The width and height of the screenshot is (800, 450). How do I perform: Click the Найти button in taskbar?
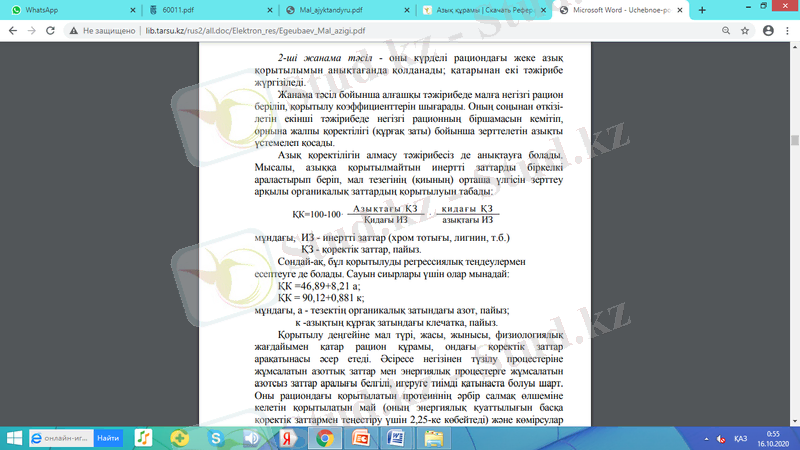click(x=108, y=438)
